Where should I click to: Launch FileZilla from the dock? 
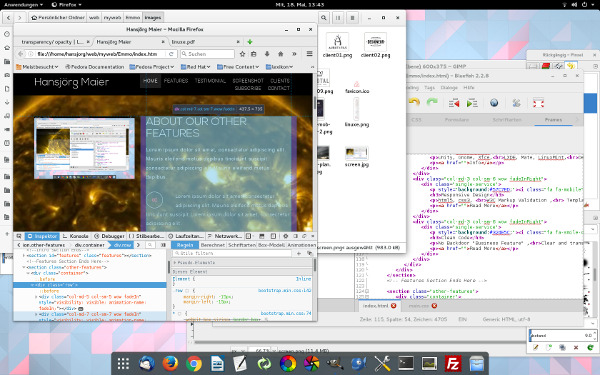[x=453, y=363]
